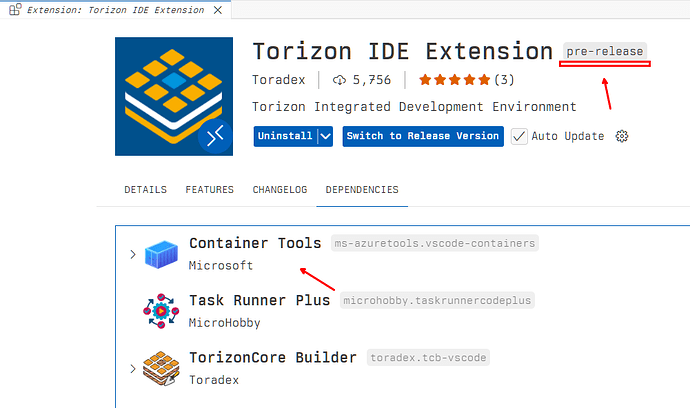Expand the TorizonCore Builder dependency chevron
This screenshot has width=690, height=408.
click(133, 369)
